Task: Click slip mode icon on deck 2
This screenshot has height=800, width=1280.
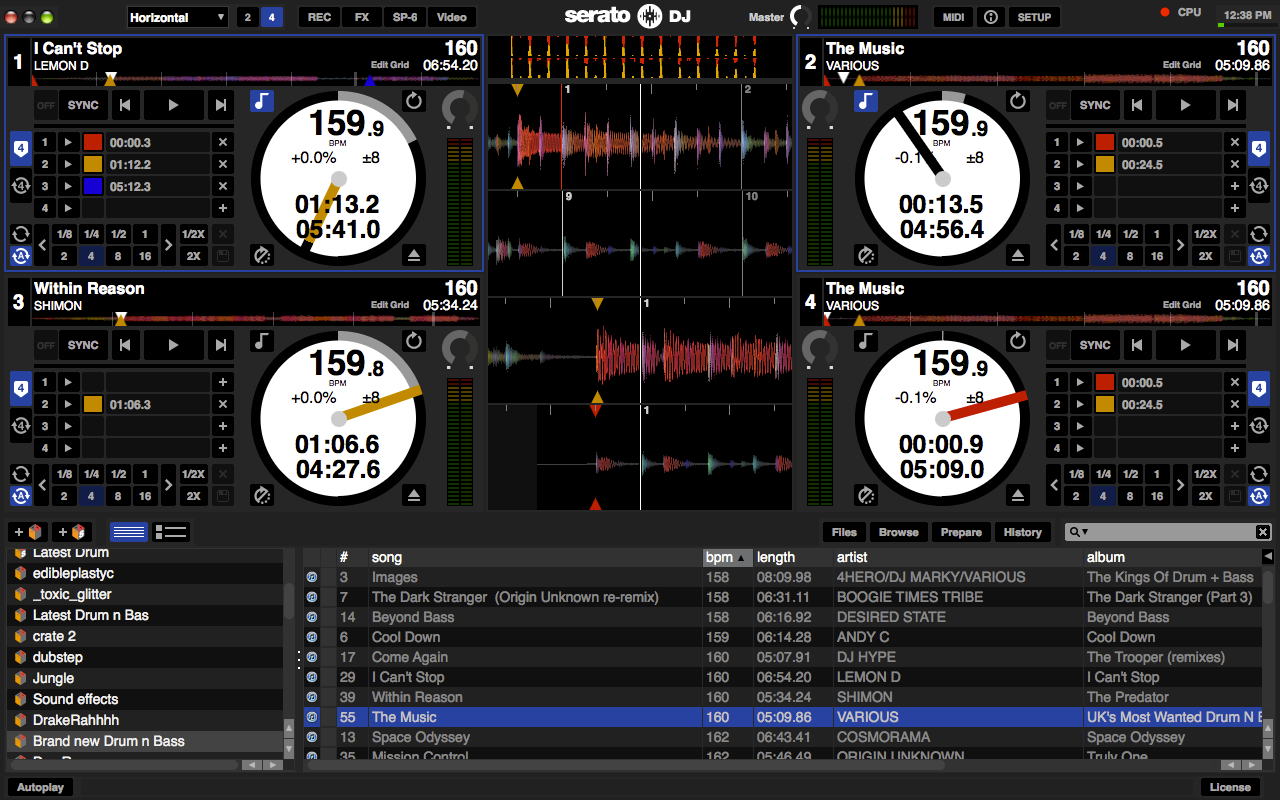Action: [866, 256]
